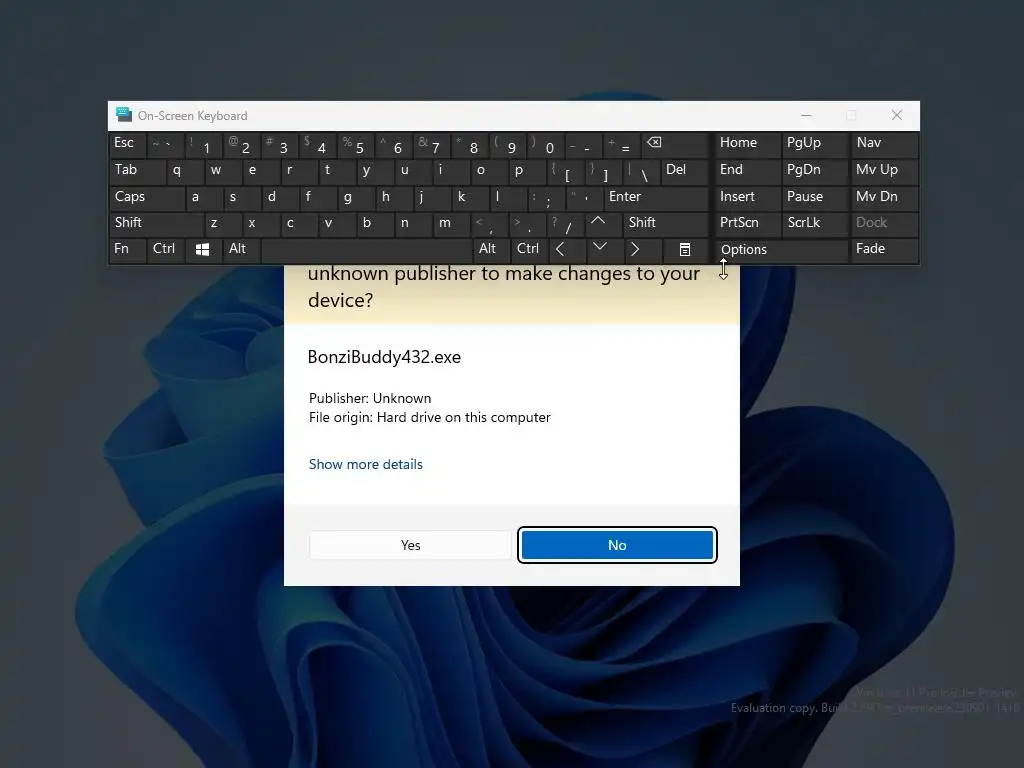Viewport: 1024px width, 768px height.
Task: Click the Mv Up key
Action: tap(884, 170)
